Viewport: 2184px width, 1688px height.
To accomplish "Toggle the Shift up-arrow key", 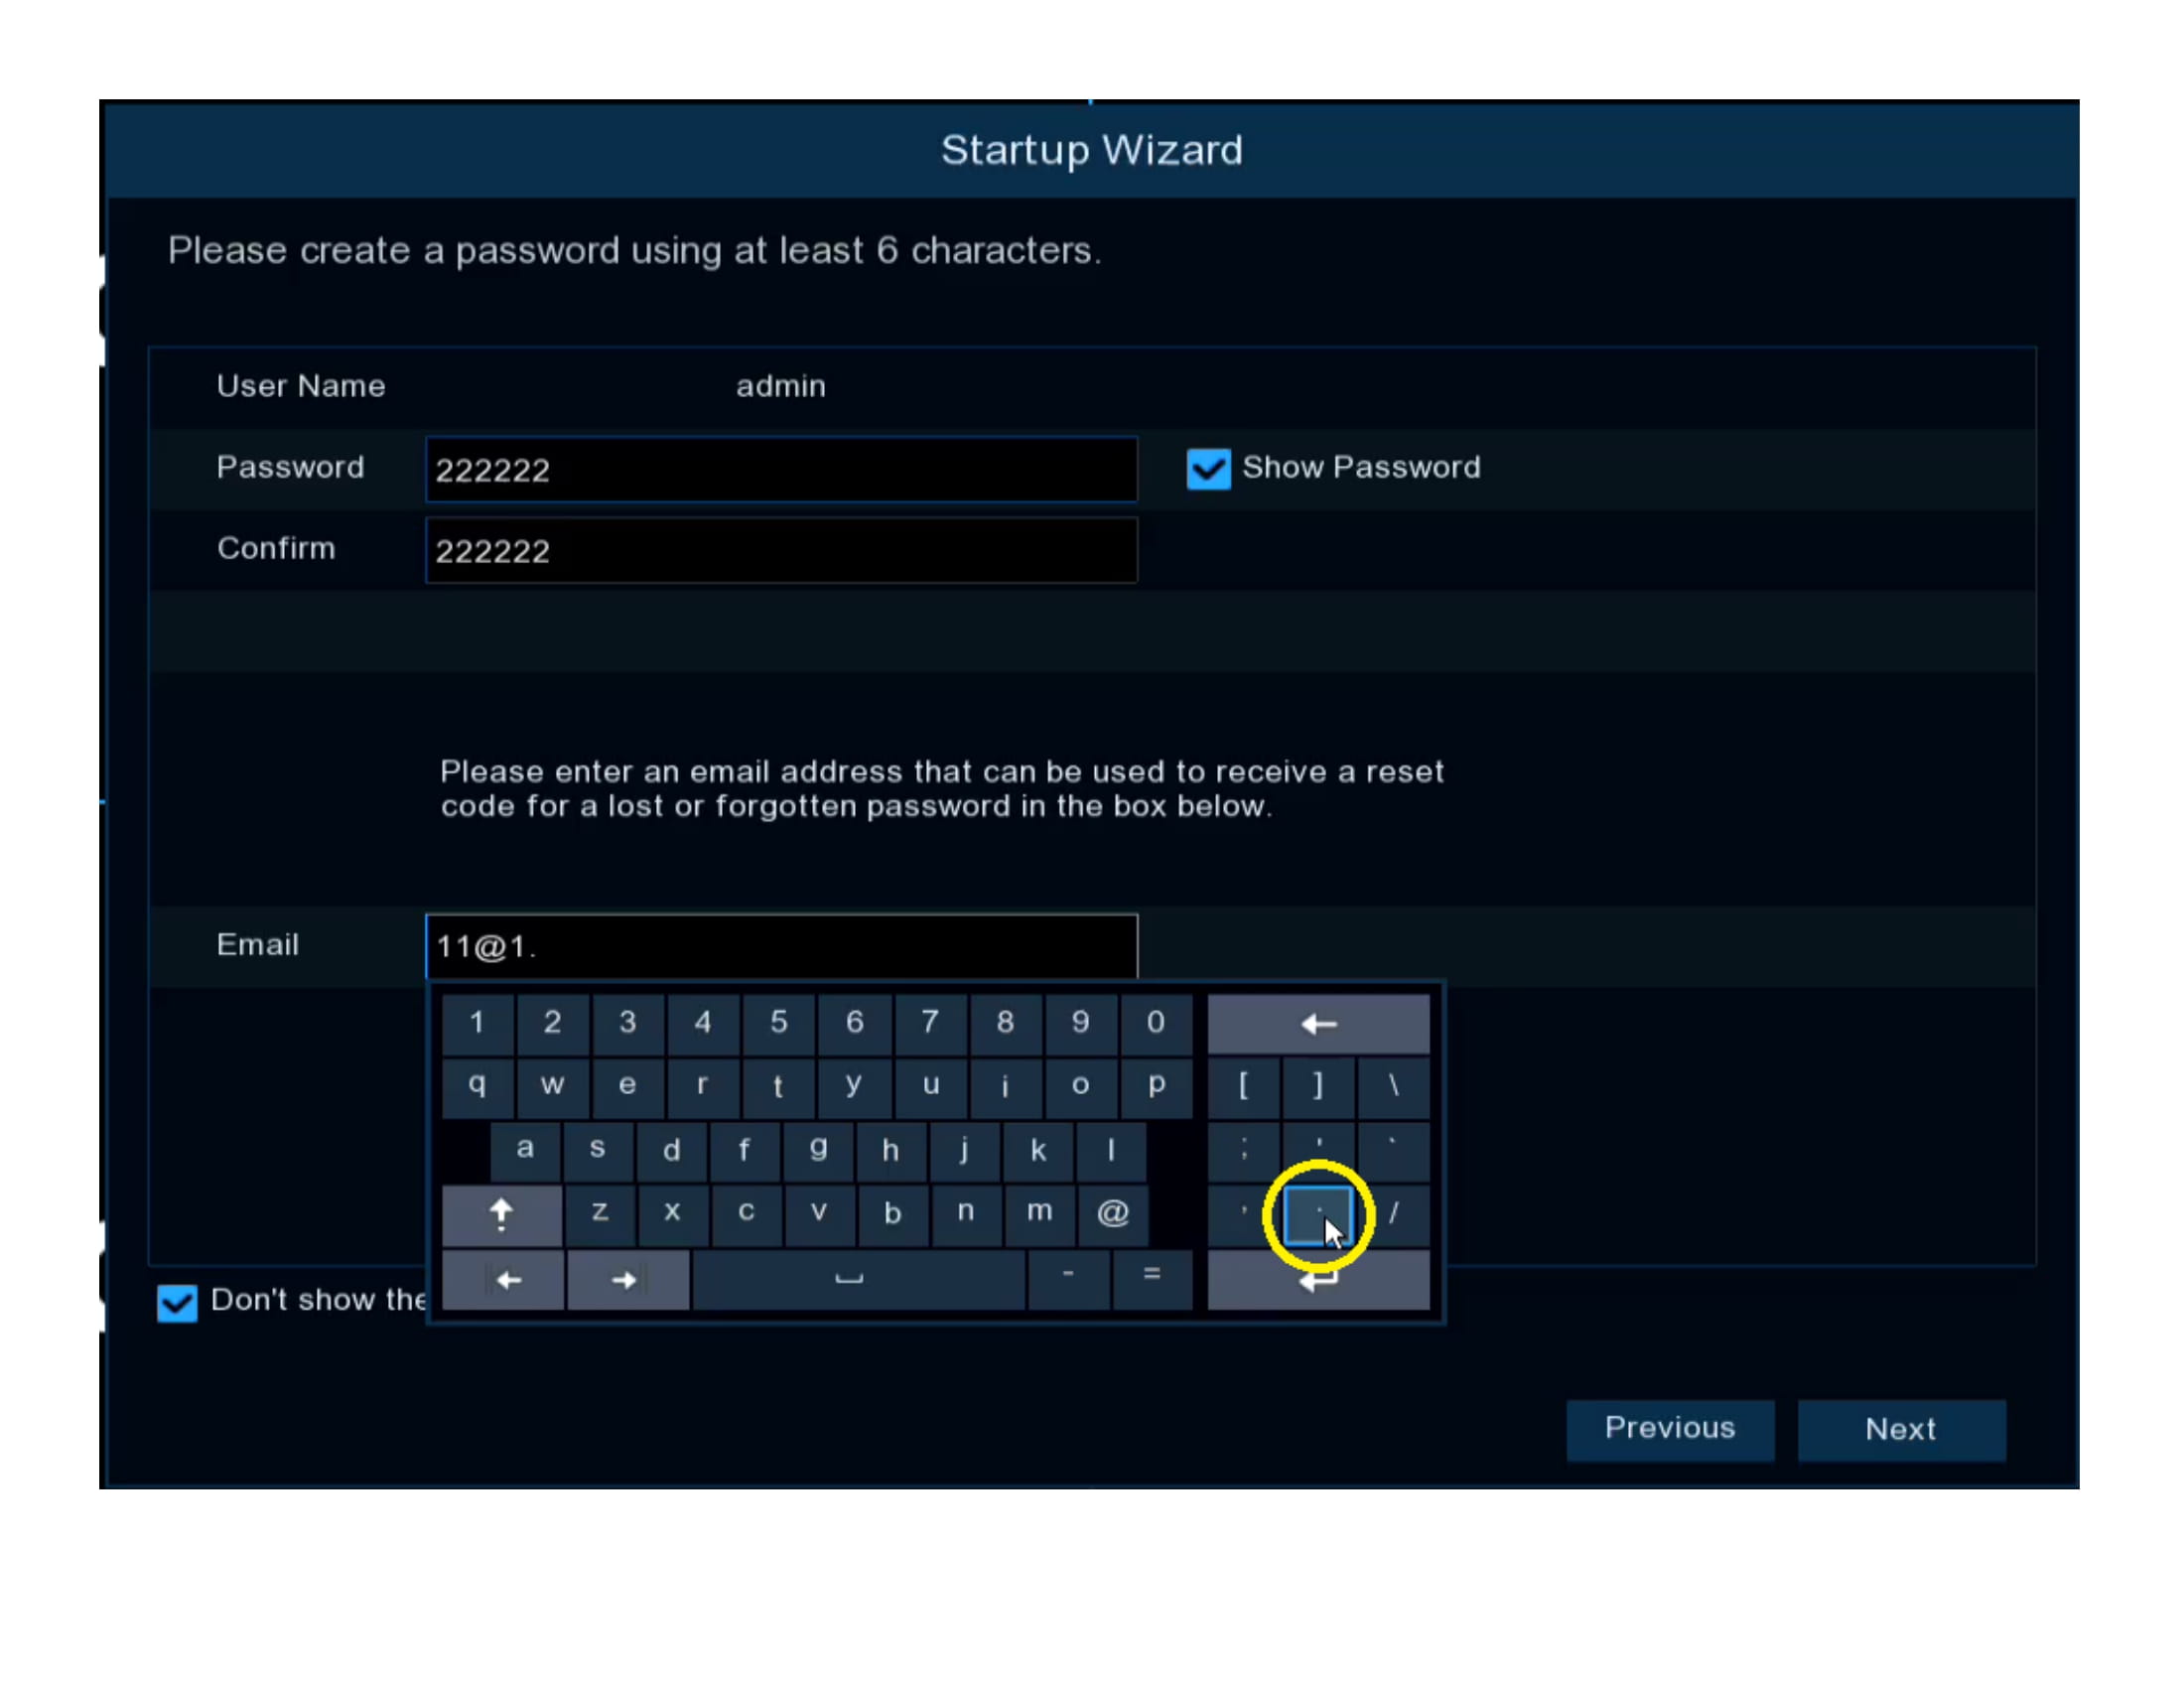I will (501, 1214).
